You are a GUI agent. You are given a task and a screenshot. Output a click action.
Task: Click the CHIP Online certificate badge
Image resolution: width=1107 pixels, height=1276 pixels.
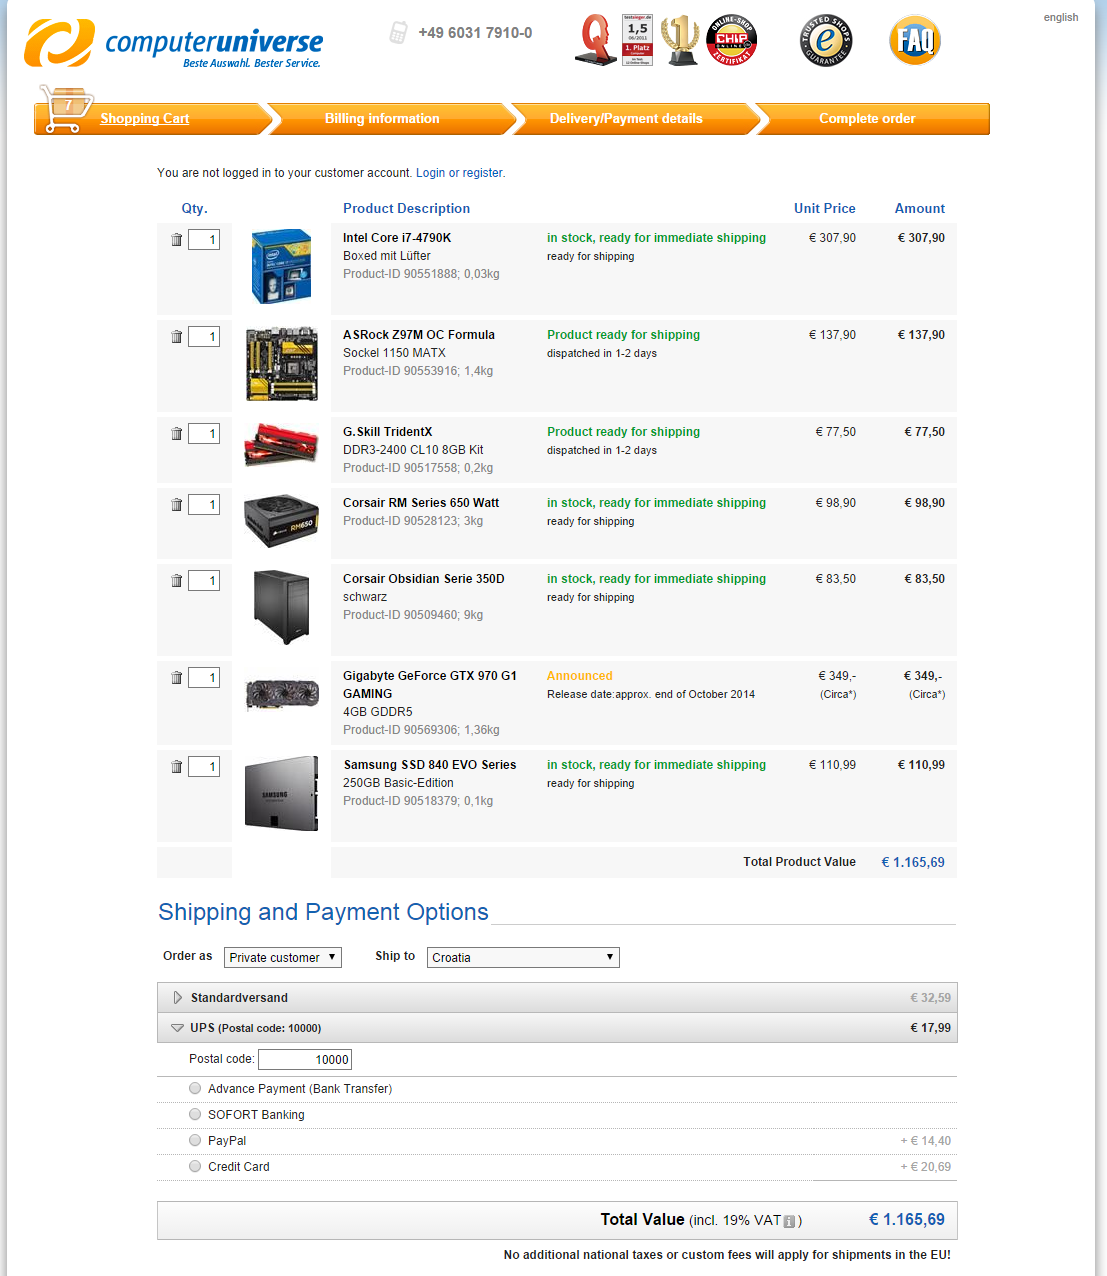[731, 41]
